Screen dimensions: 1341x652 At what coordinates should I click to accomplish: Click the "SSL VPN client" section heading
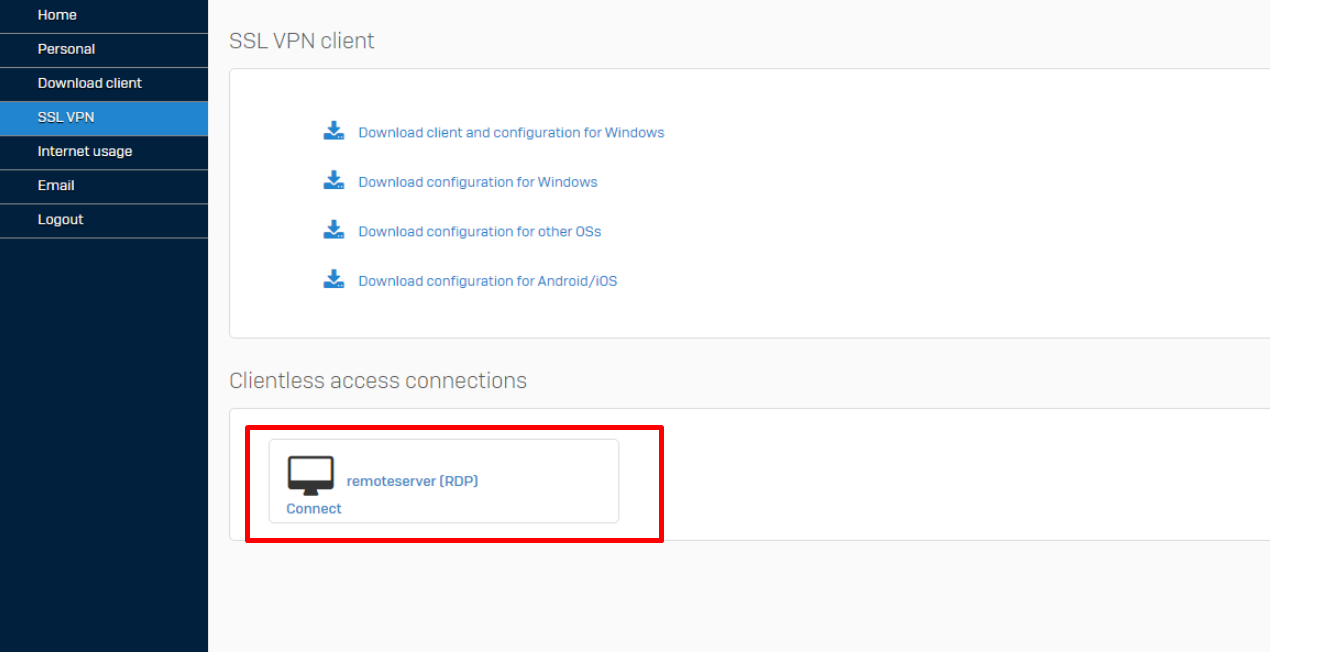(302, 41)
